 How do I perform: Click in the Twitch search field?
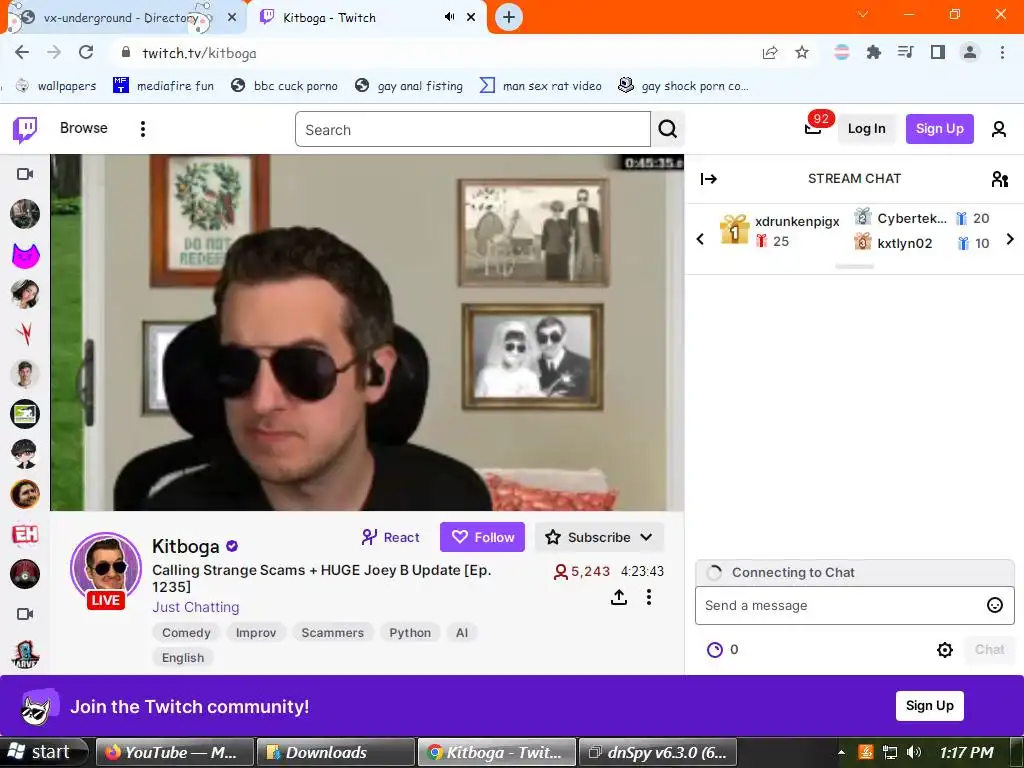point(473,129)
